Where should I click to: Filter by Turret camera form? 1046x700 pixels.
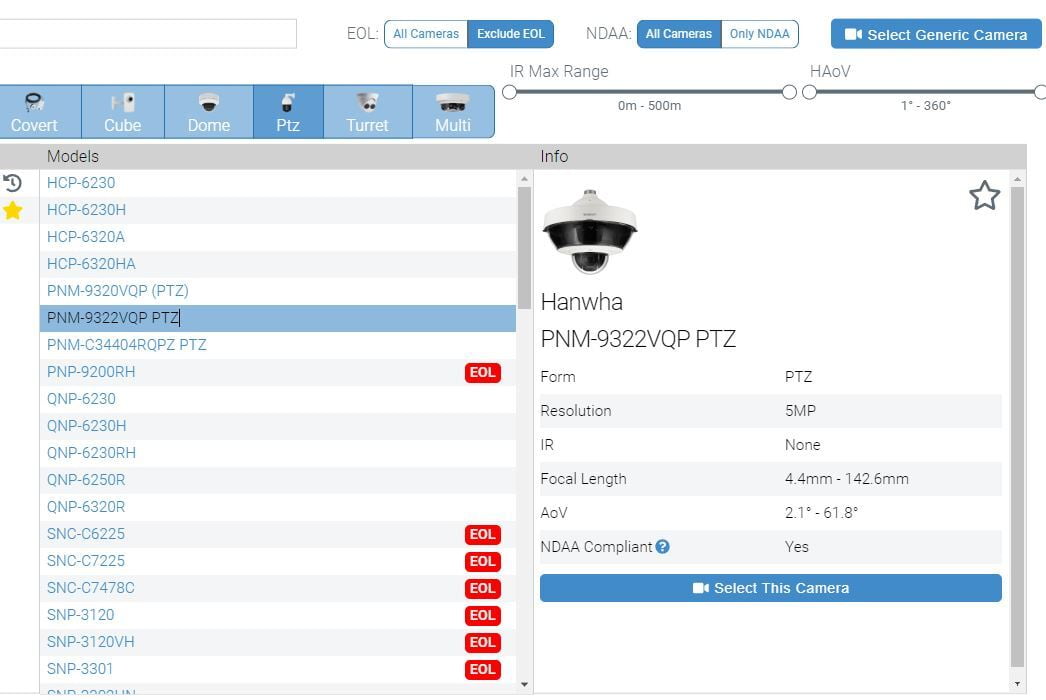[368, 111]
